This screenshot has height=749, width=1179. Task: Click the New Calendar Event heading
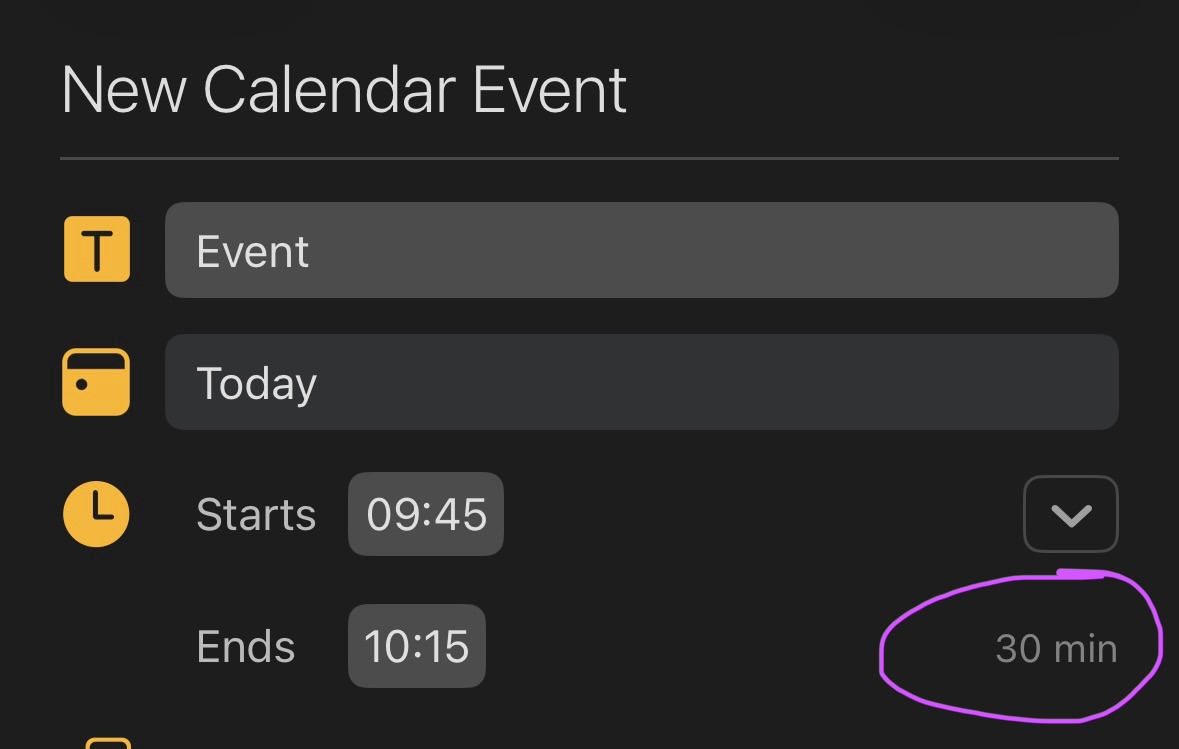344,90
